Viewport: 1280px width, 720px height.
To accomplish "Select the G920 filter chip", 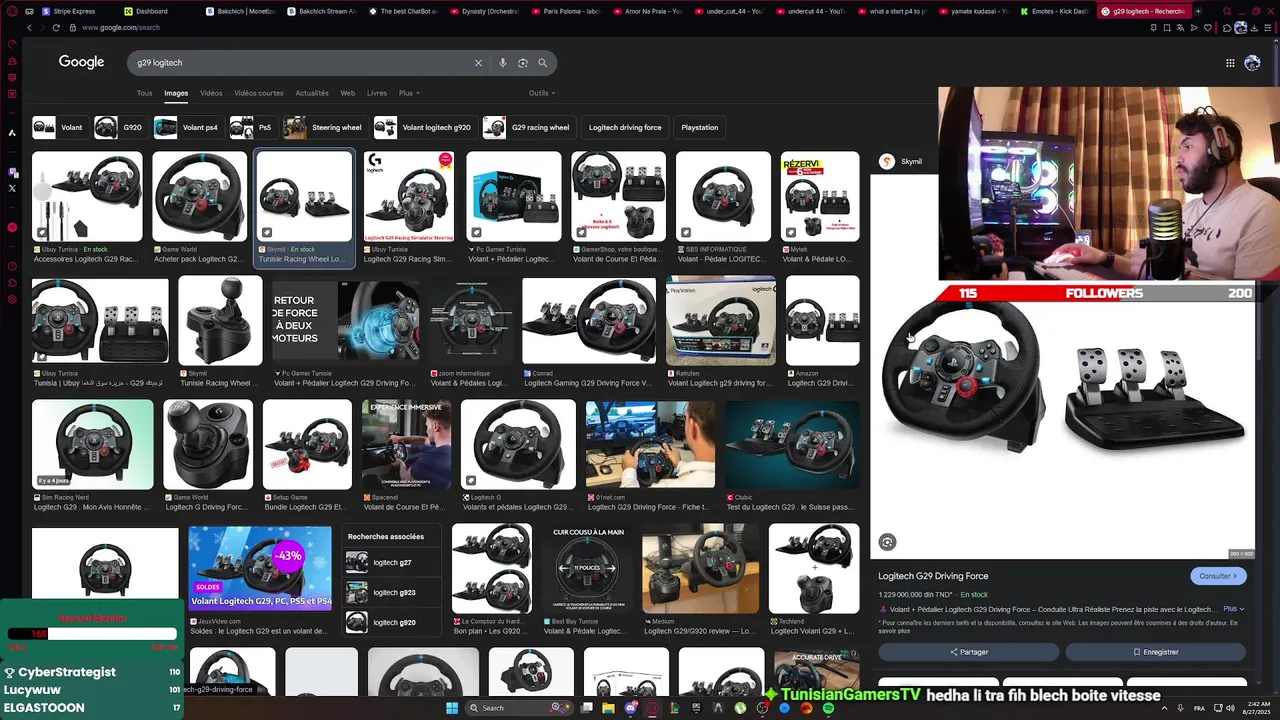I will pos(119,127).
